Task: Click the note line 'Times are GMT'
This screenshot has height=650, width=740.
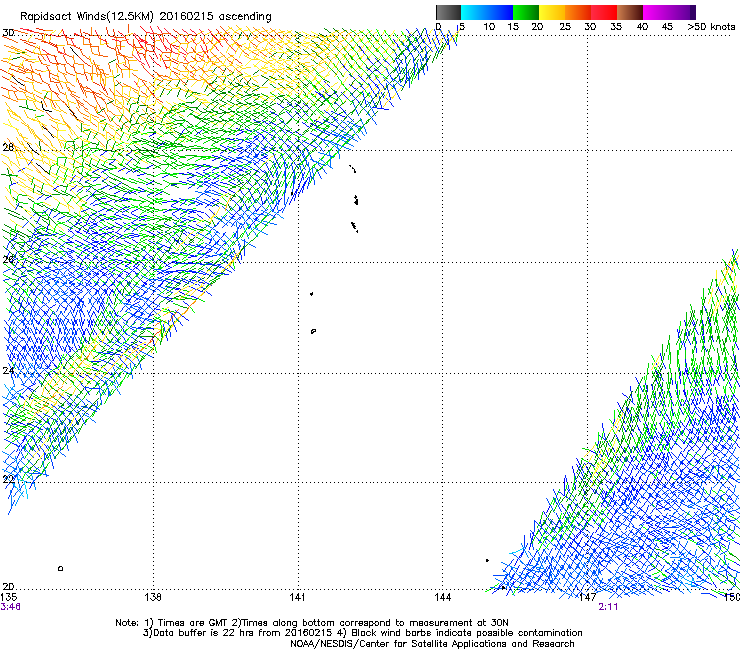Action: point(191,623)
